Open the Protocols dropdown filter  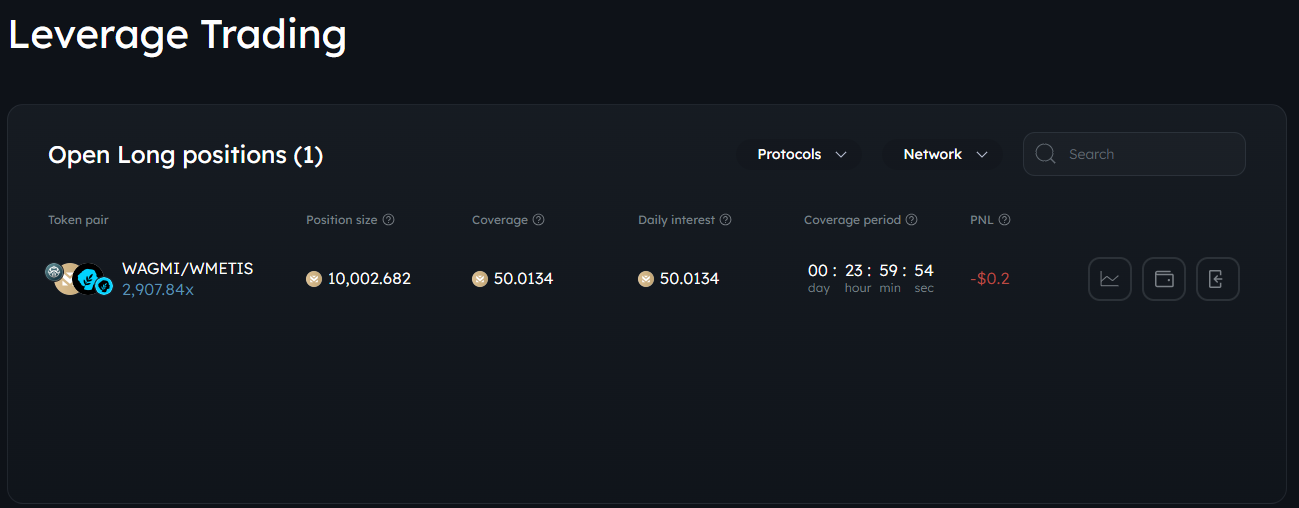coord(802,154)
